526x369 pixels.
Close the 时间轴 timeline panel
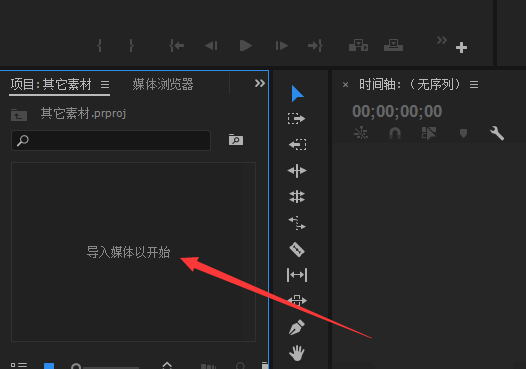click(x=345, y=85)
